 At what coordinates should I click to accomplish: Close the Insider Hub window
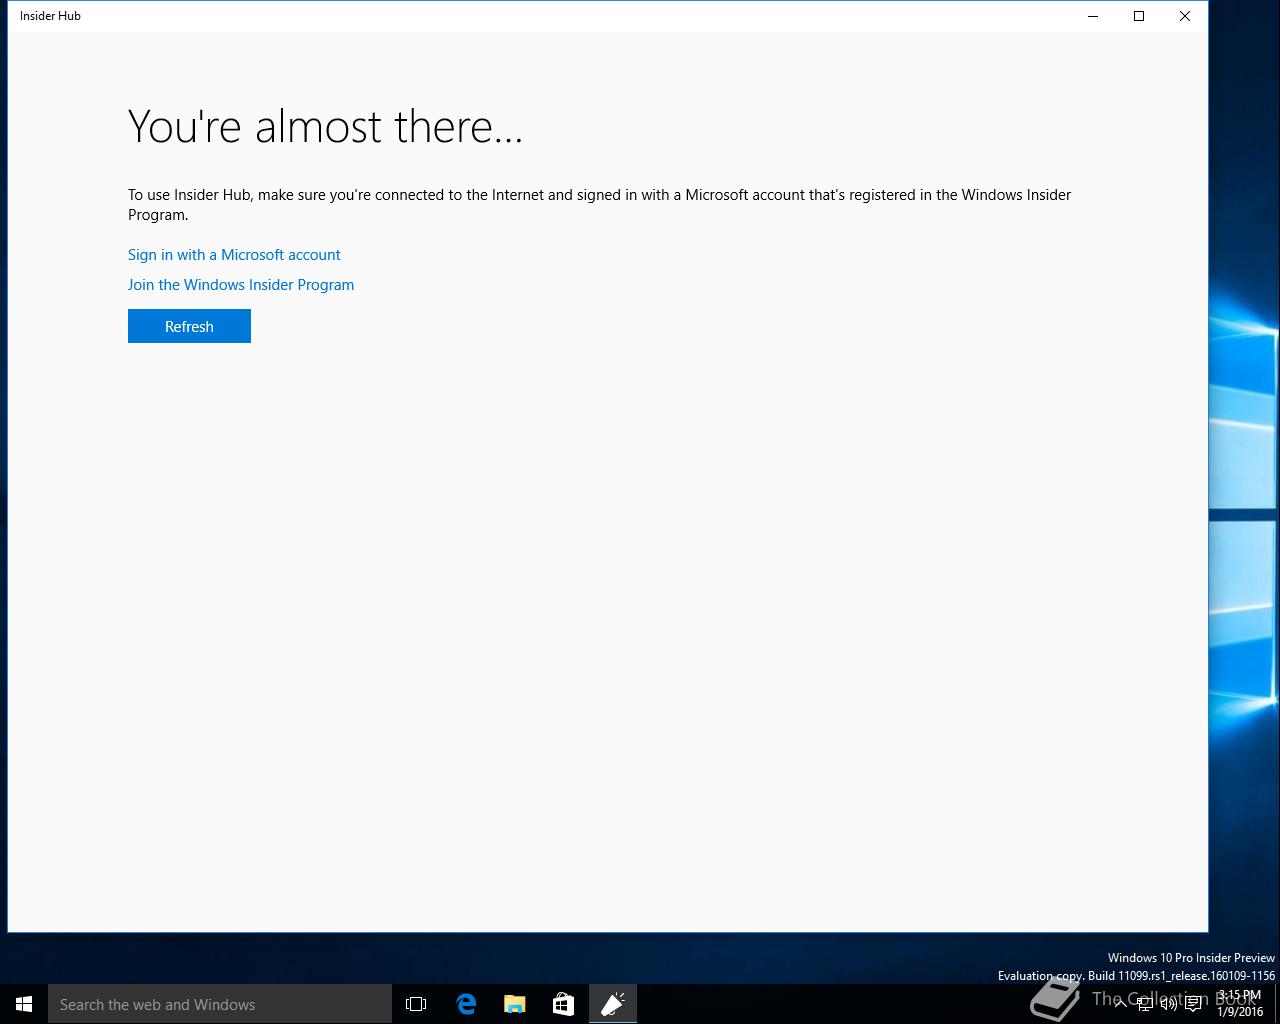pos(1185,16)
